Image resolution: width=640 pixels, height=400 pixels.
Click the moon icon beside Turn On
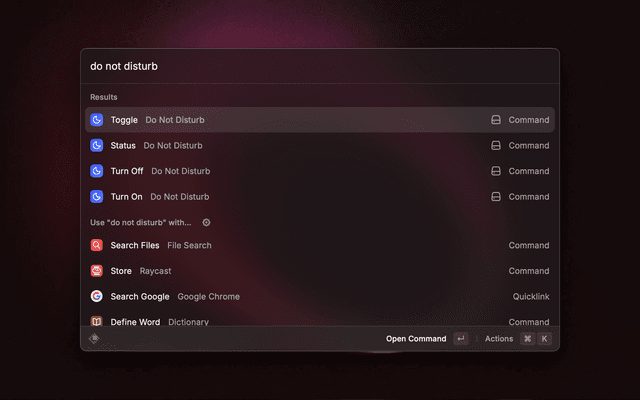pos(97,197)
